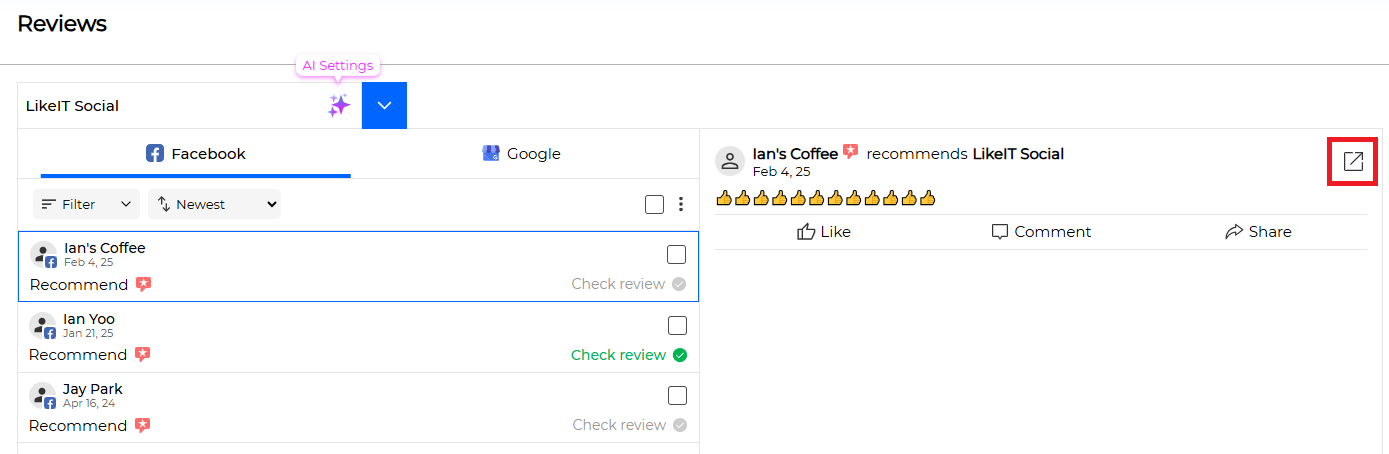1389x454 pixels.
Task: Click date Feb 4, 25 in review detail
Action: [x=781, y=172]
